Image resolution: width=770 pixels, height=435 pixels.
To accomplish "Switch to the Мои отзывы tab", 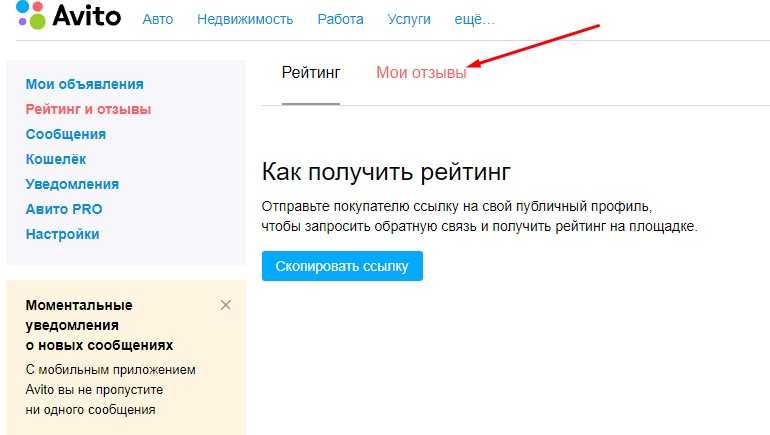I will 421,73.
